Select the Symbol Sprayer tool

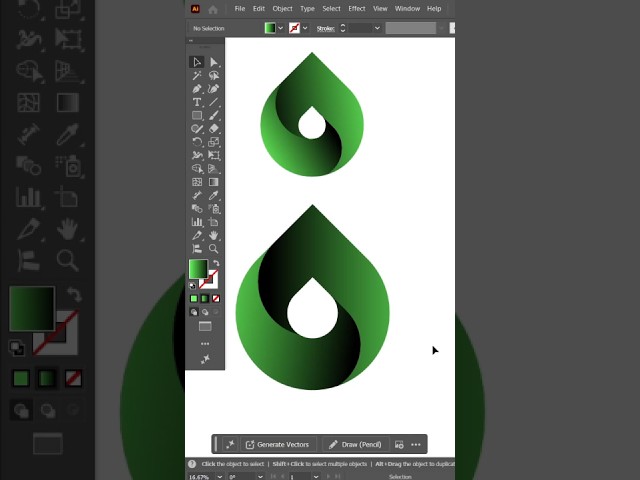coord(213,209)
